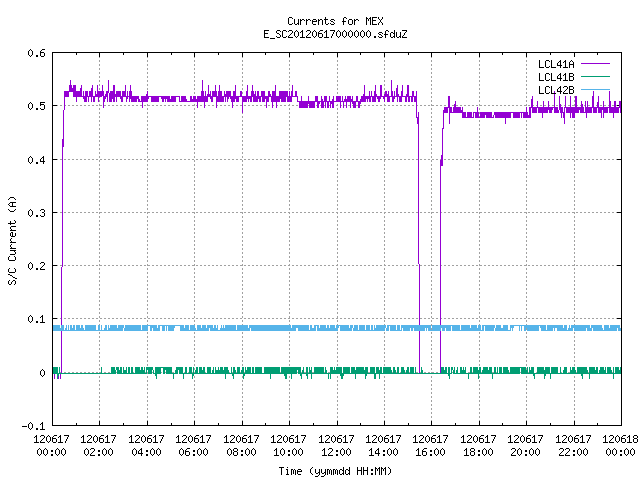This screenshot has height=480, width=640.
Task: Click the filename E_SC20120617000000.sfduZ subtitle
Action: pos(335,34)
